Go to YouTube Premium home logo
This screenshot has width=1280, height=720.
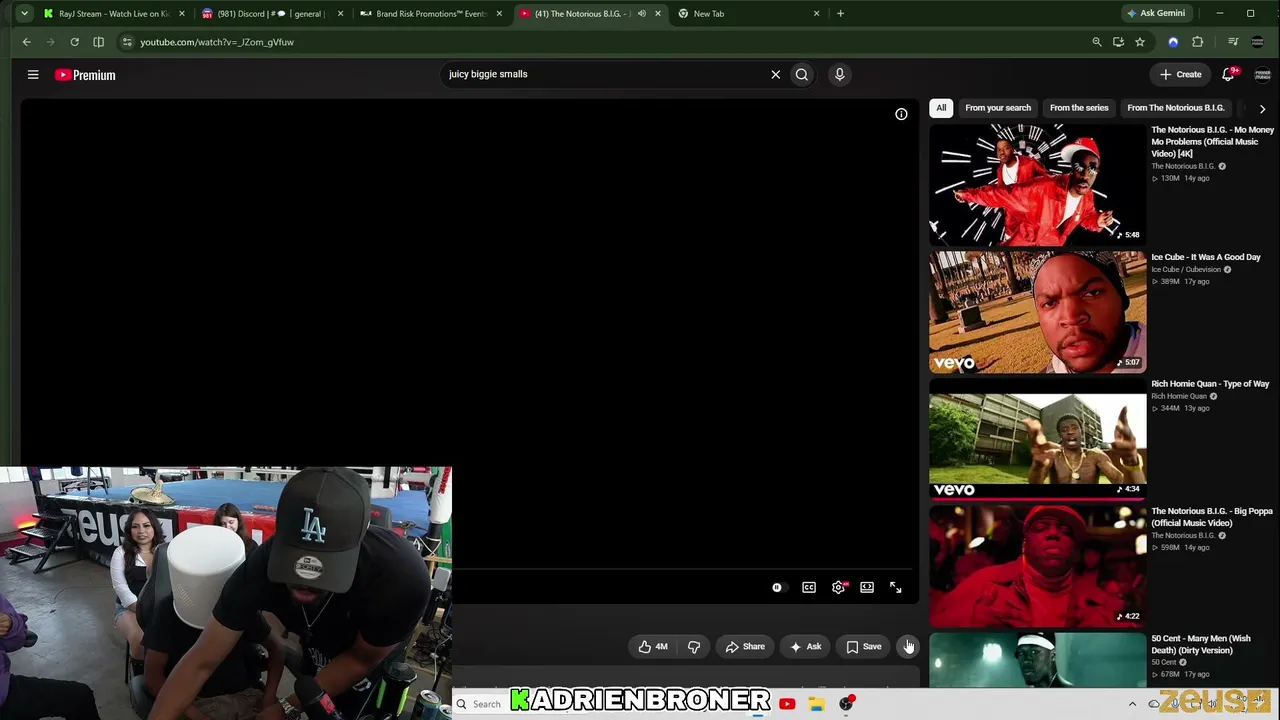pos(85,75)
